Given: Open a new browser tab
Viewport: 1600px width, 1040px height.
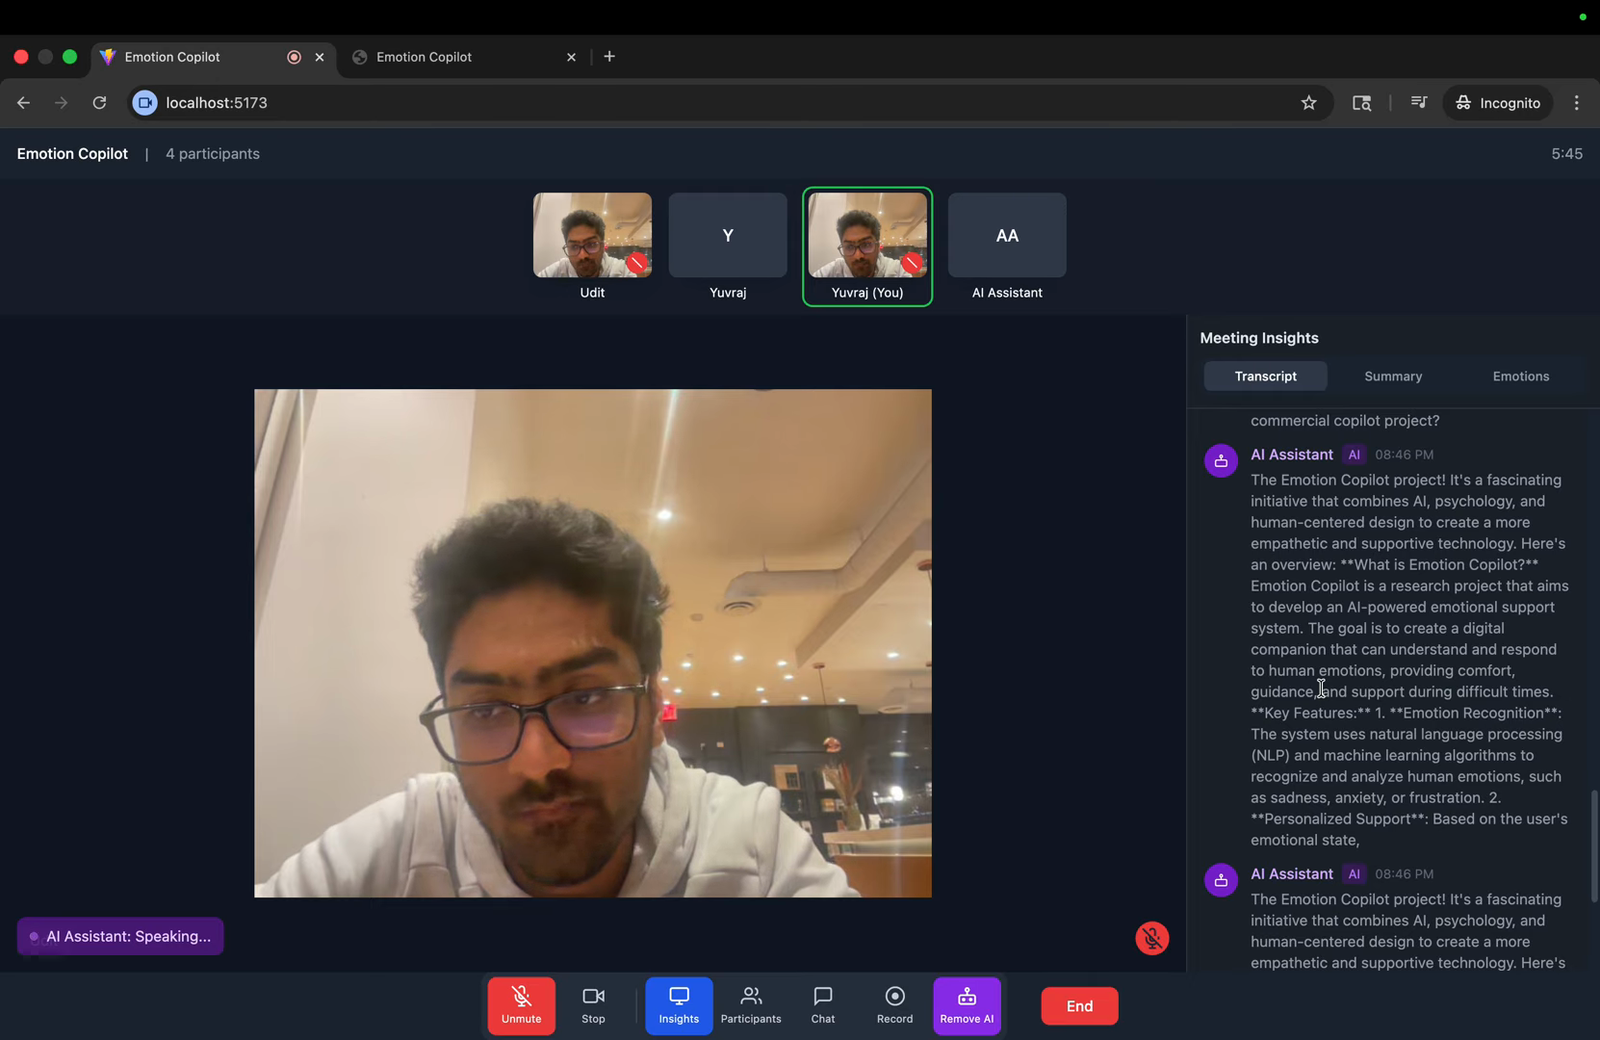Looking at the screenshot, I should tap(609, 56).
